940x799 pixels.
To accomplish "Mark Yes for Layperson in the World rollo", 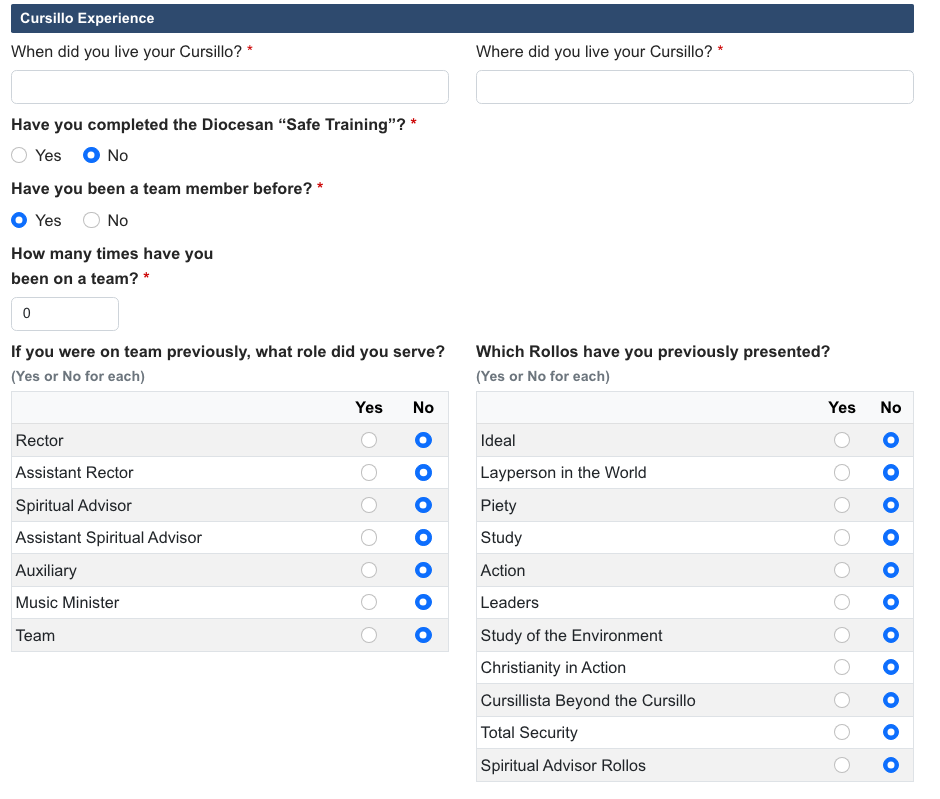I will tap(842, 472).
